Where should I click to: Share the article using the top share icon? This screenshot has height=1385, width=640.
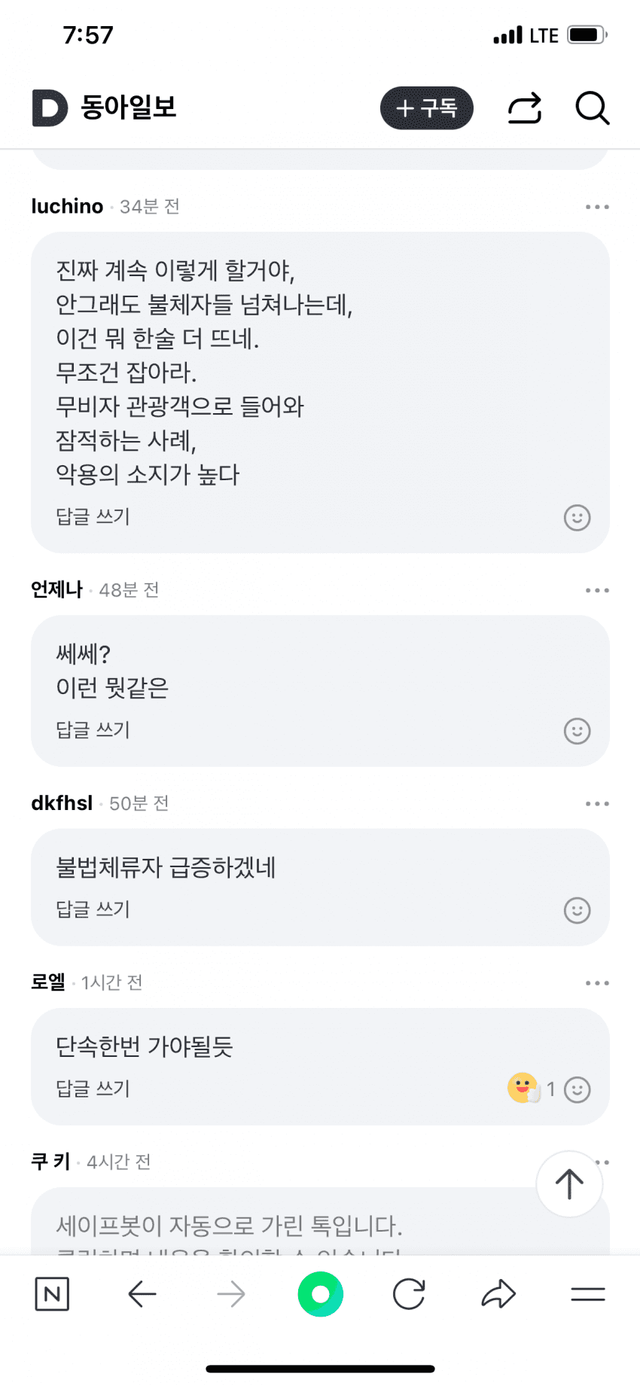click(x=524, y=109)
